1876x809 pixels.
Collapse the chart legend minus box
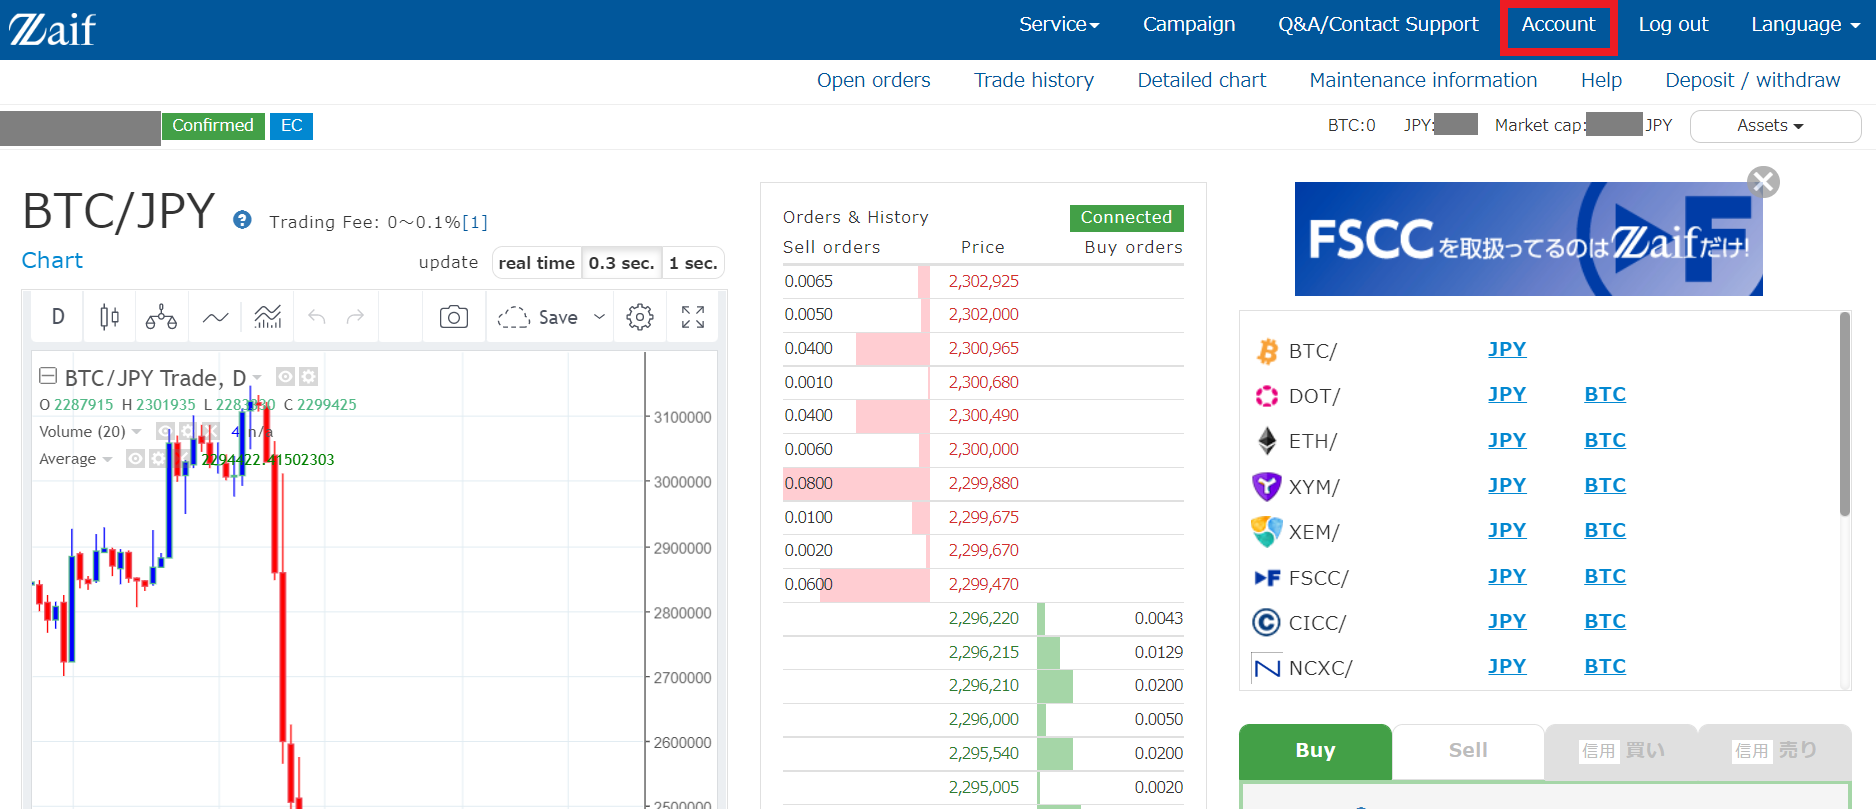pyautogui.click(x=47, y=376)
